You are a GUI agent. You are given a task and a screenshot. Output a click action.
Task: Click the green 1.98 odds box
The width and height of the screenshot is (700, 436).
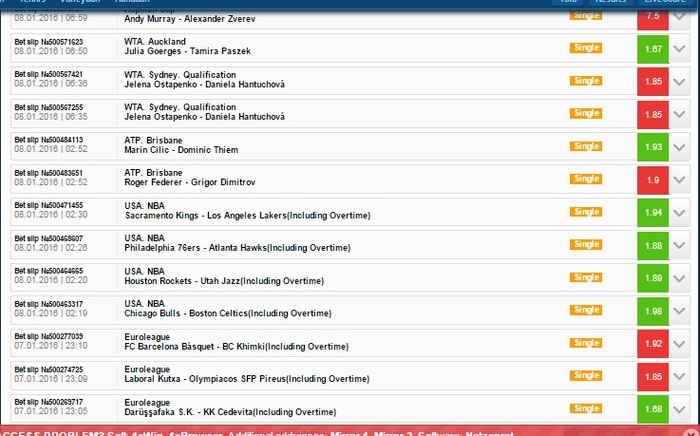pos(653,311)
